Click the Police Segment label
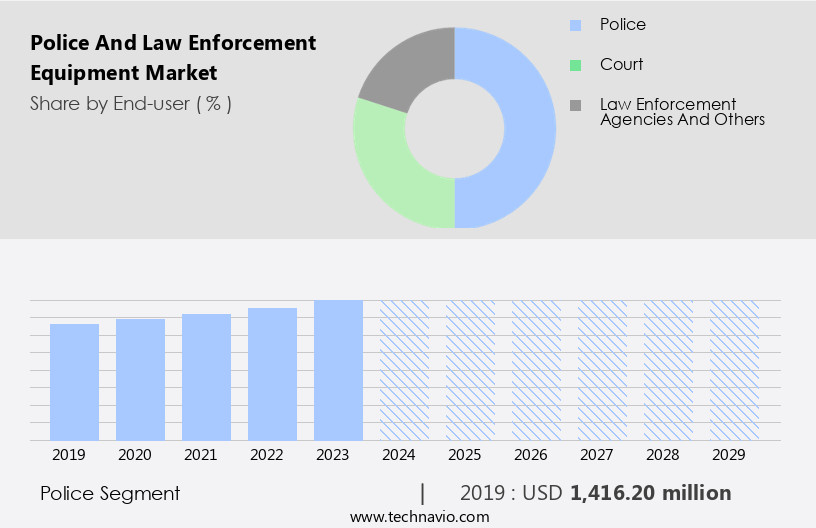 pyautogui.click(x=110, y=493)
